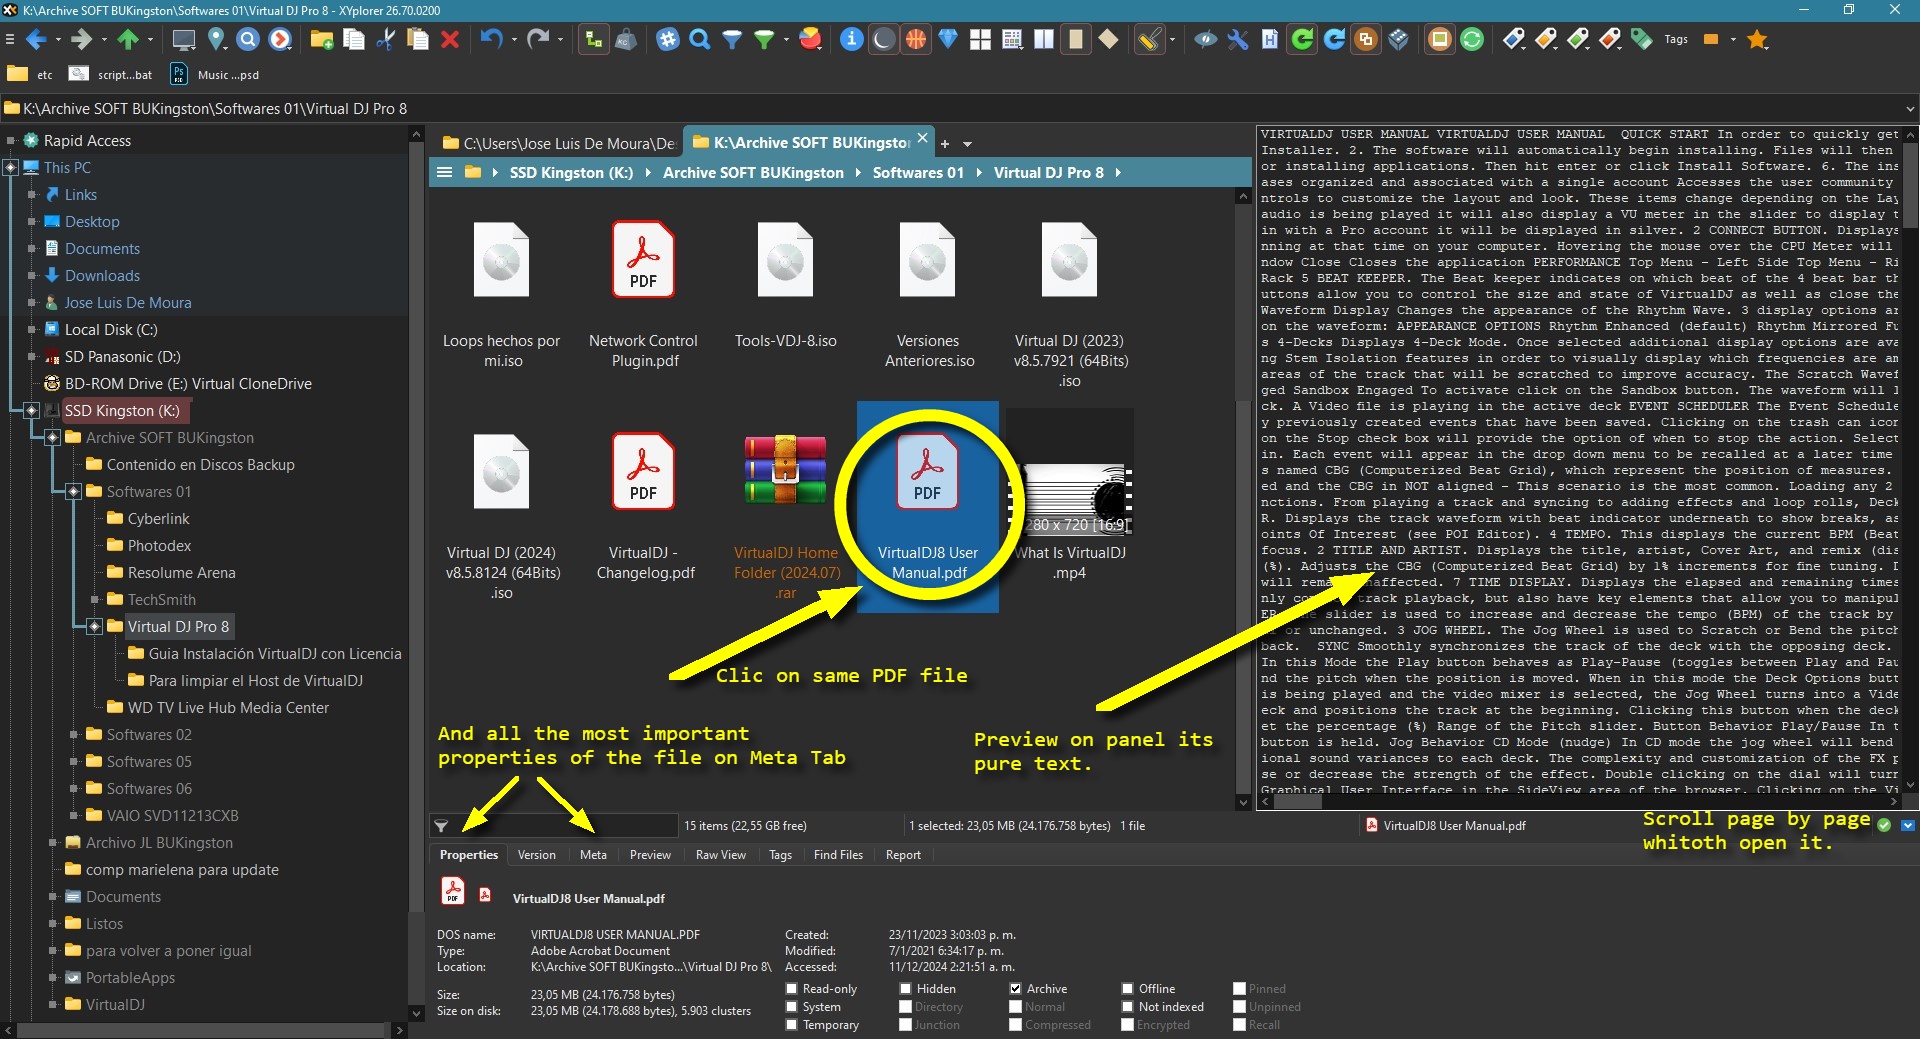Check the Hidden attribute checkbox

pos(905,989)
